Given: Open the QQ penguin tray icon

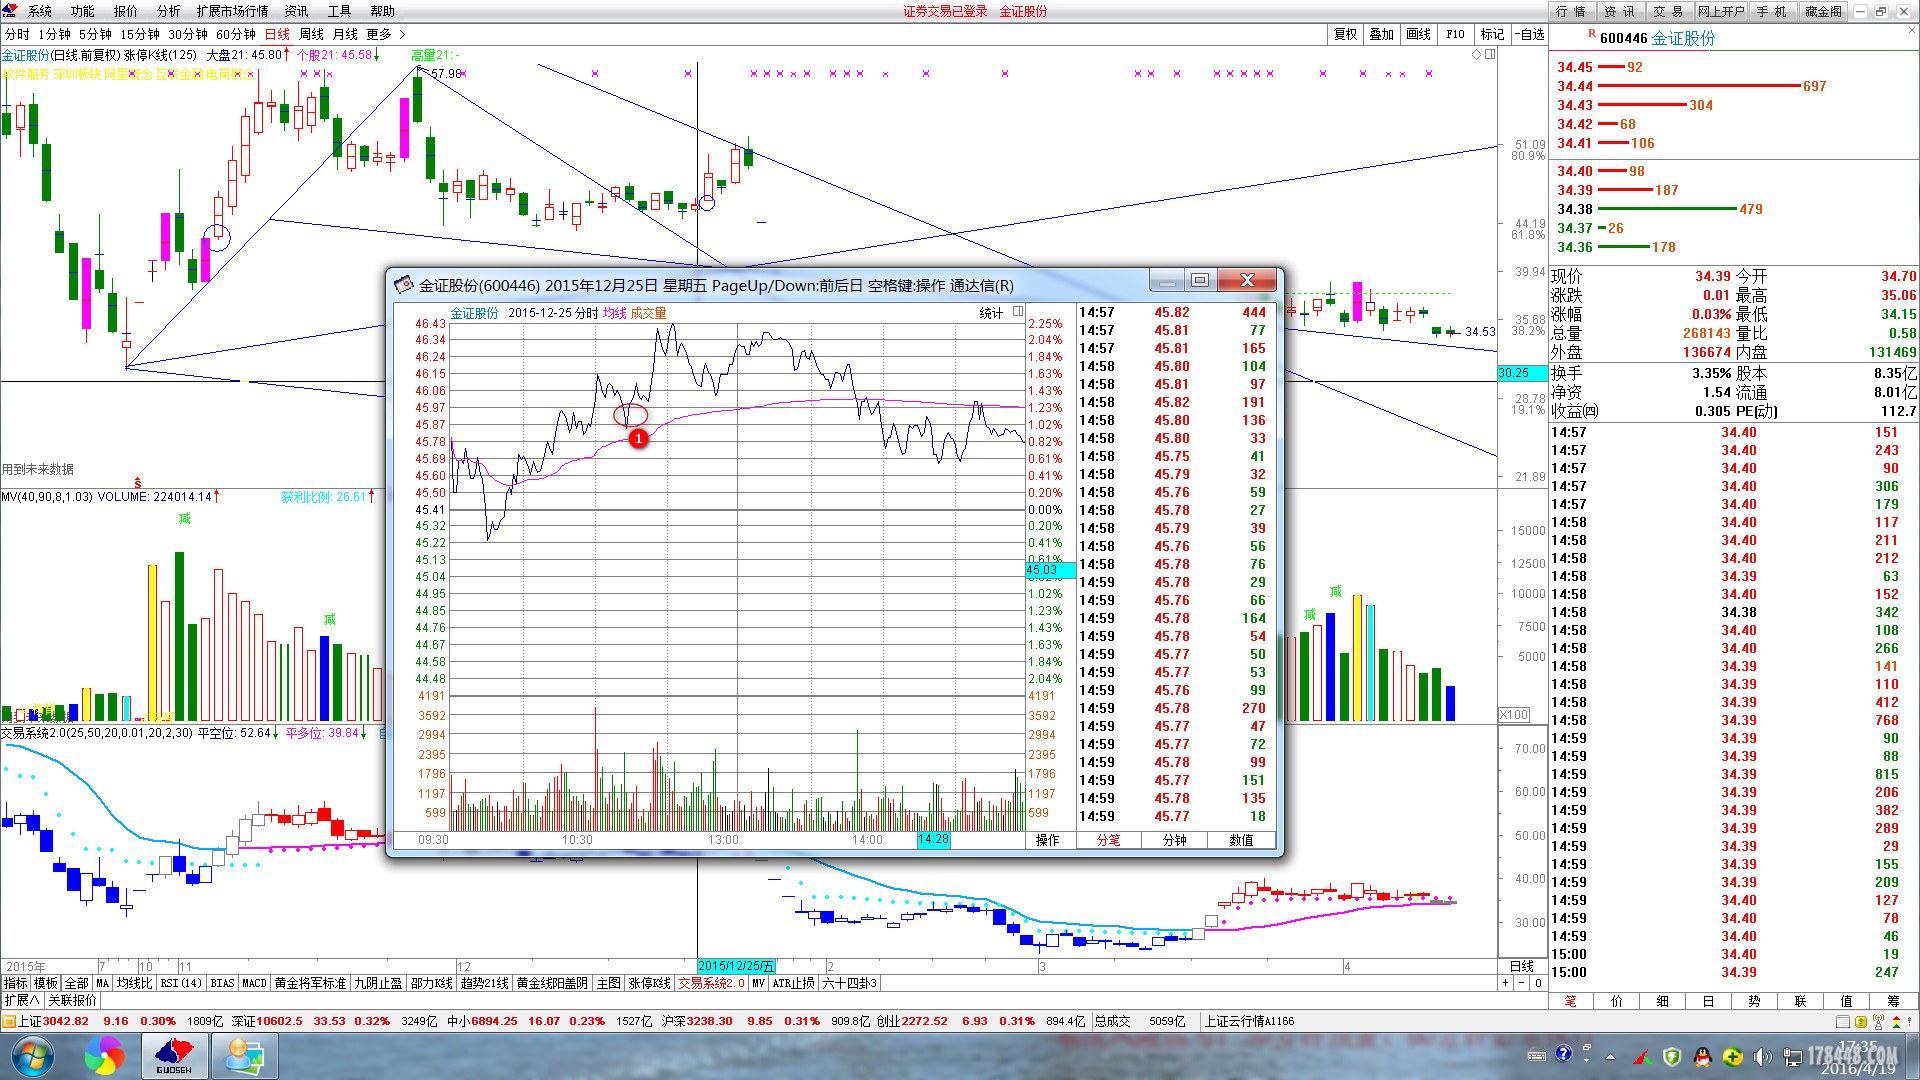Looking at the screenshot, I should 1702,1056.
